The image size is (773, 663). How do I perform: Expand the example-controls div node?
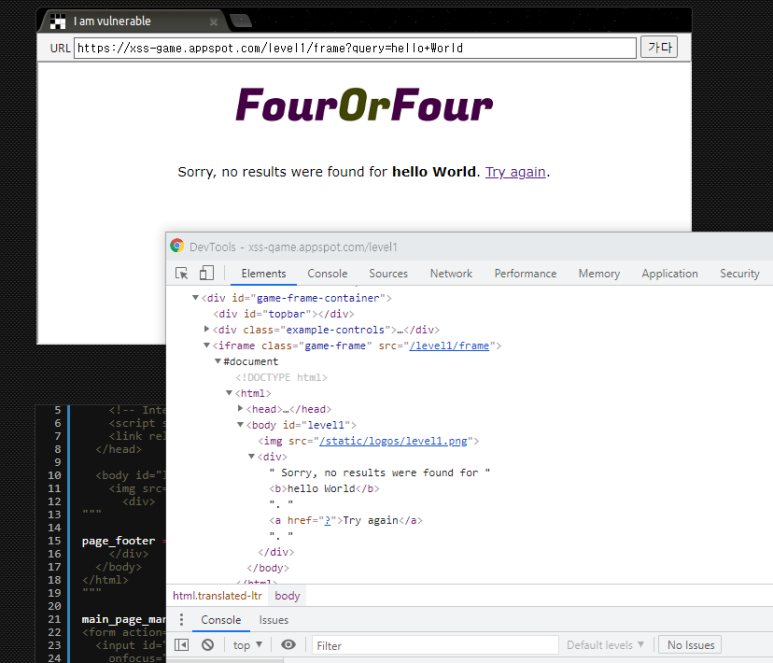[x=207, y=329]
